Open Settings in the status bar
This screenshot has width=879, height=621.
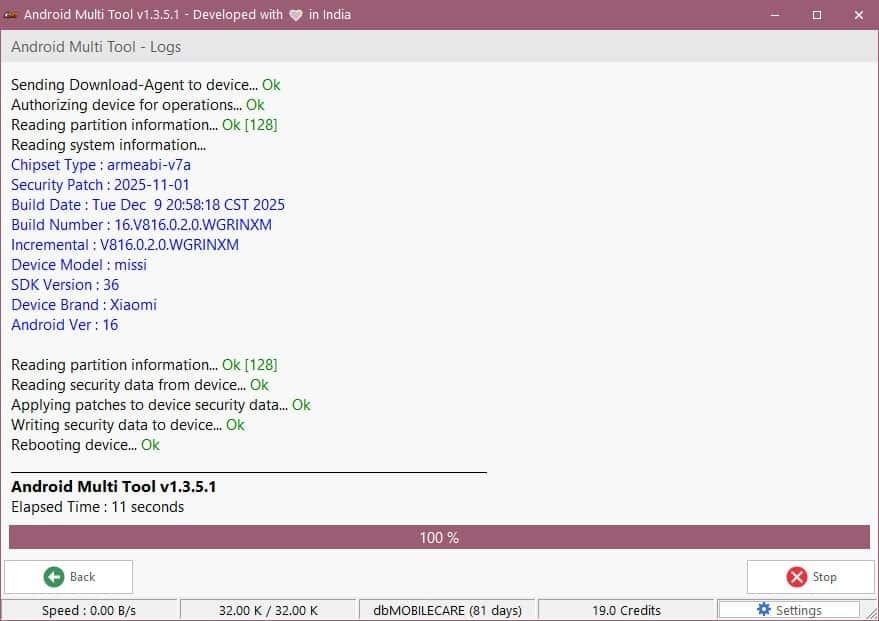coord(788,610)
